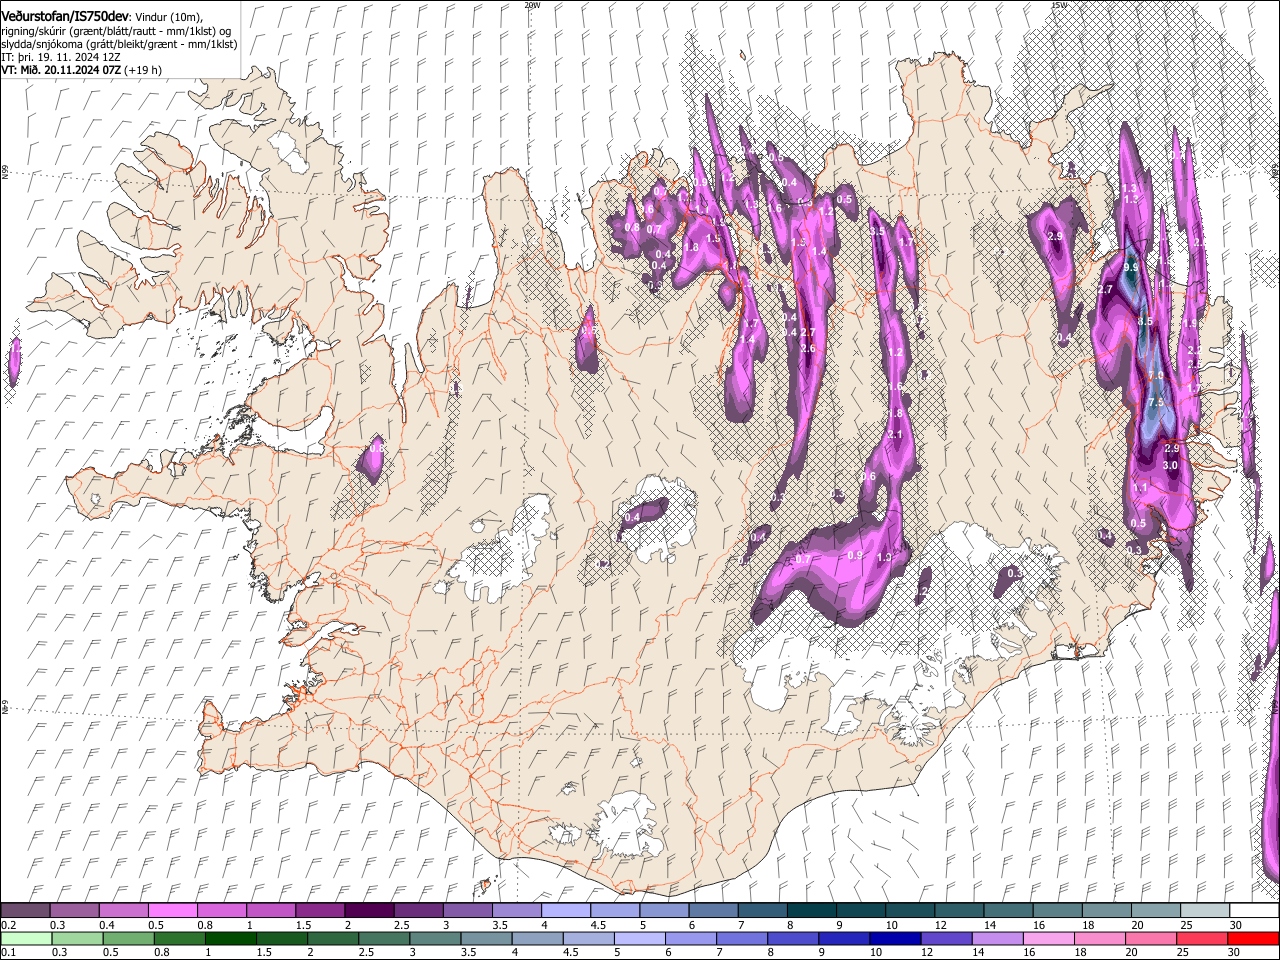Screen dimensions: 1280x960
Task: Click the 3.0 precipitation value on the map
Action: (x=1170, y=466)
